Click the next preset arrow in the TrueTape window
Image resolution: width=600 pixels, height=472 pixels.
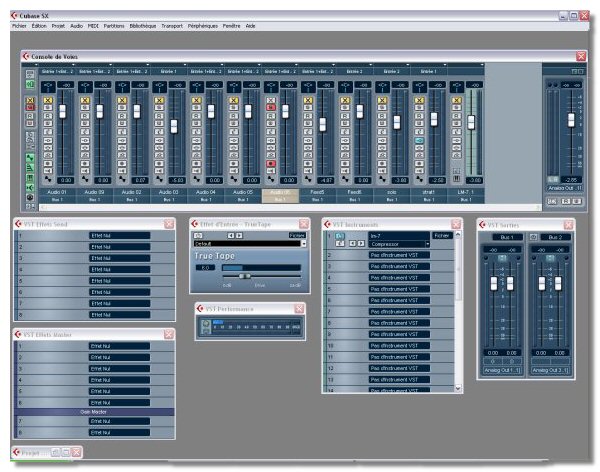pyautogui.click(x=240, y=235)
